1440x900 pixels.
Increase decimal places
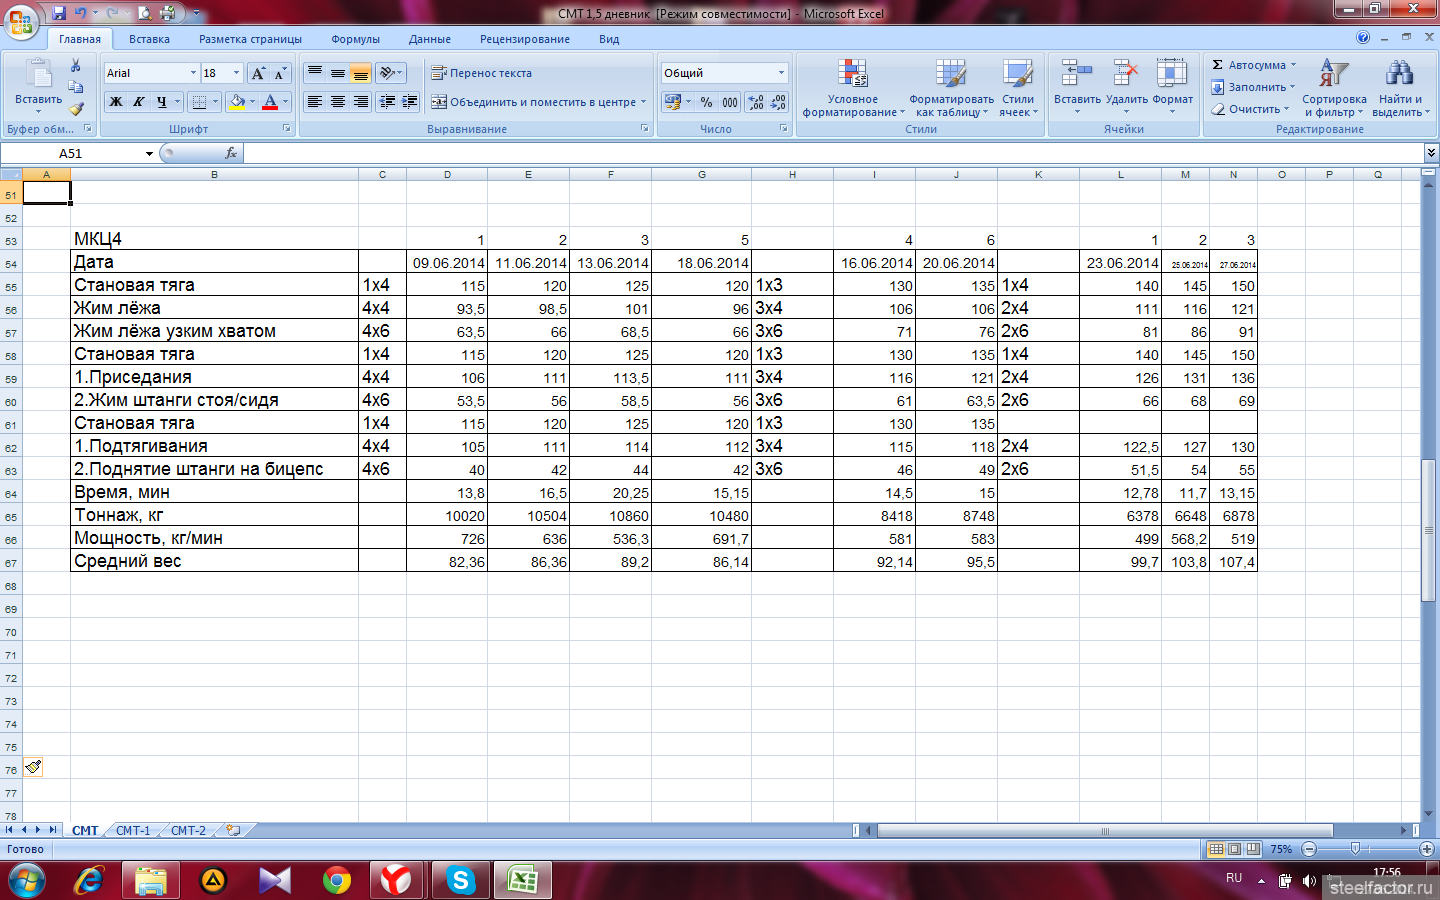point(756,102)
